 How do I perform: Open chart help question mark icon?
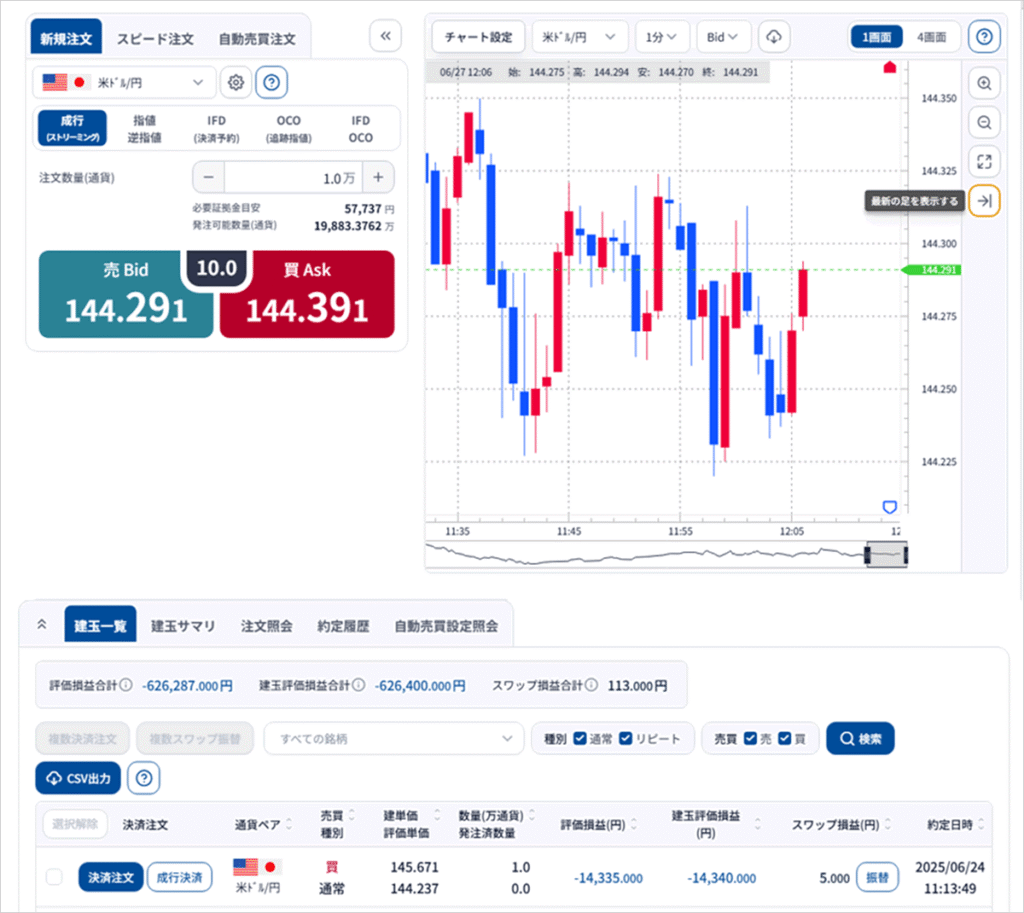(984, 37)
